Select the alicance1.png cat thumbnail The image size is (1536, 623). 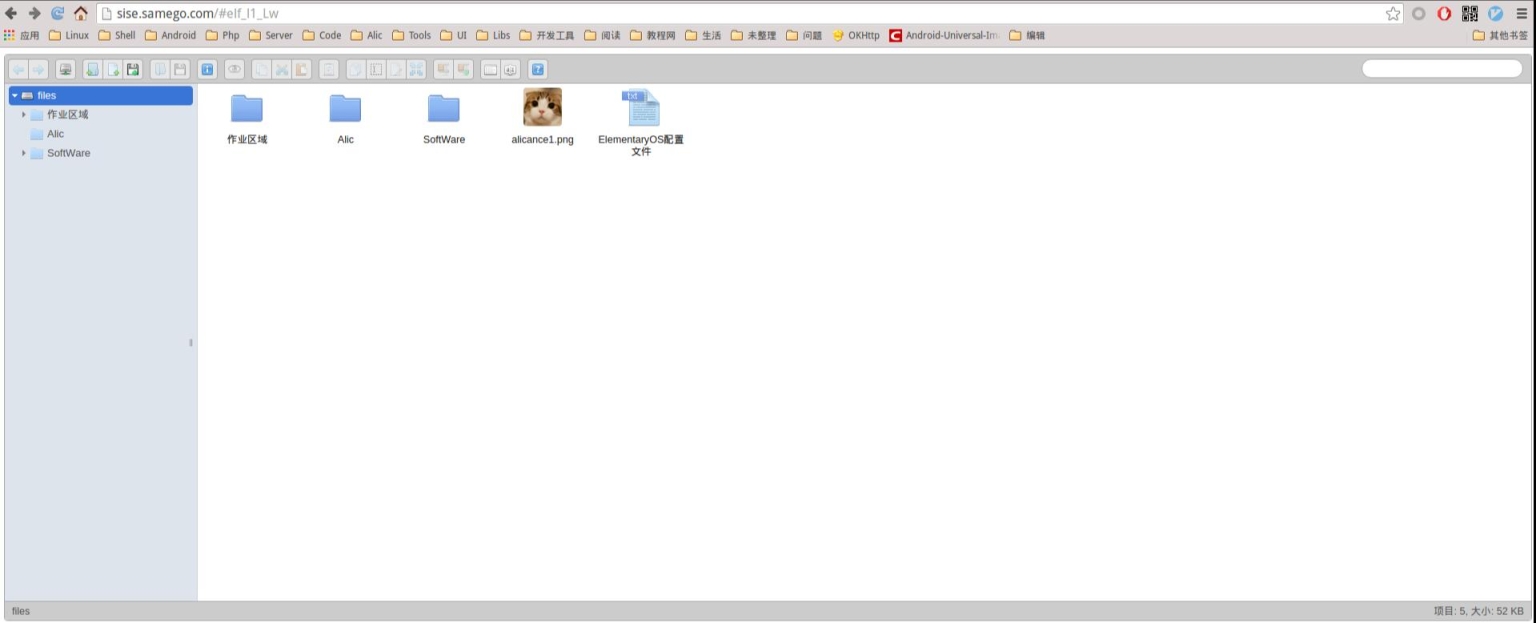(542, 107)
